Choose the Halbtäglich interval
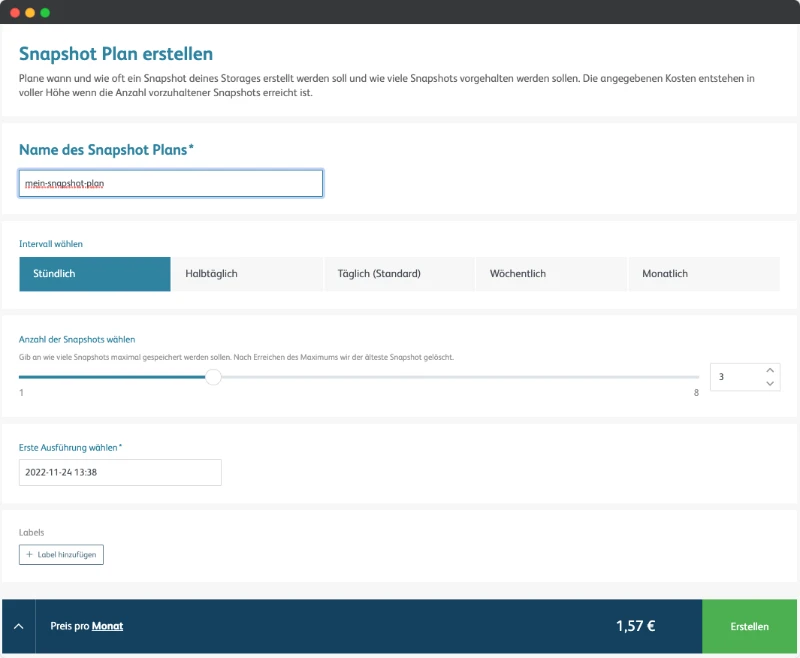 (247, 274)
